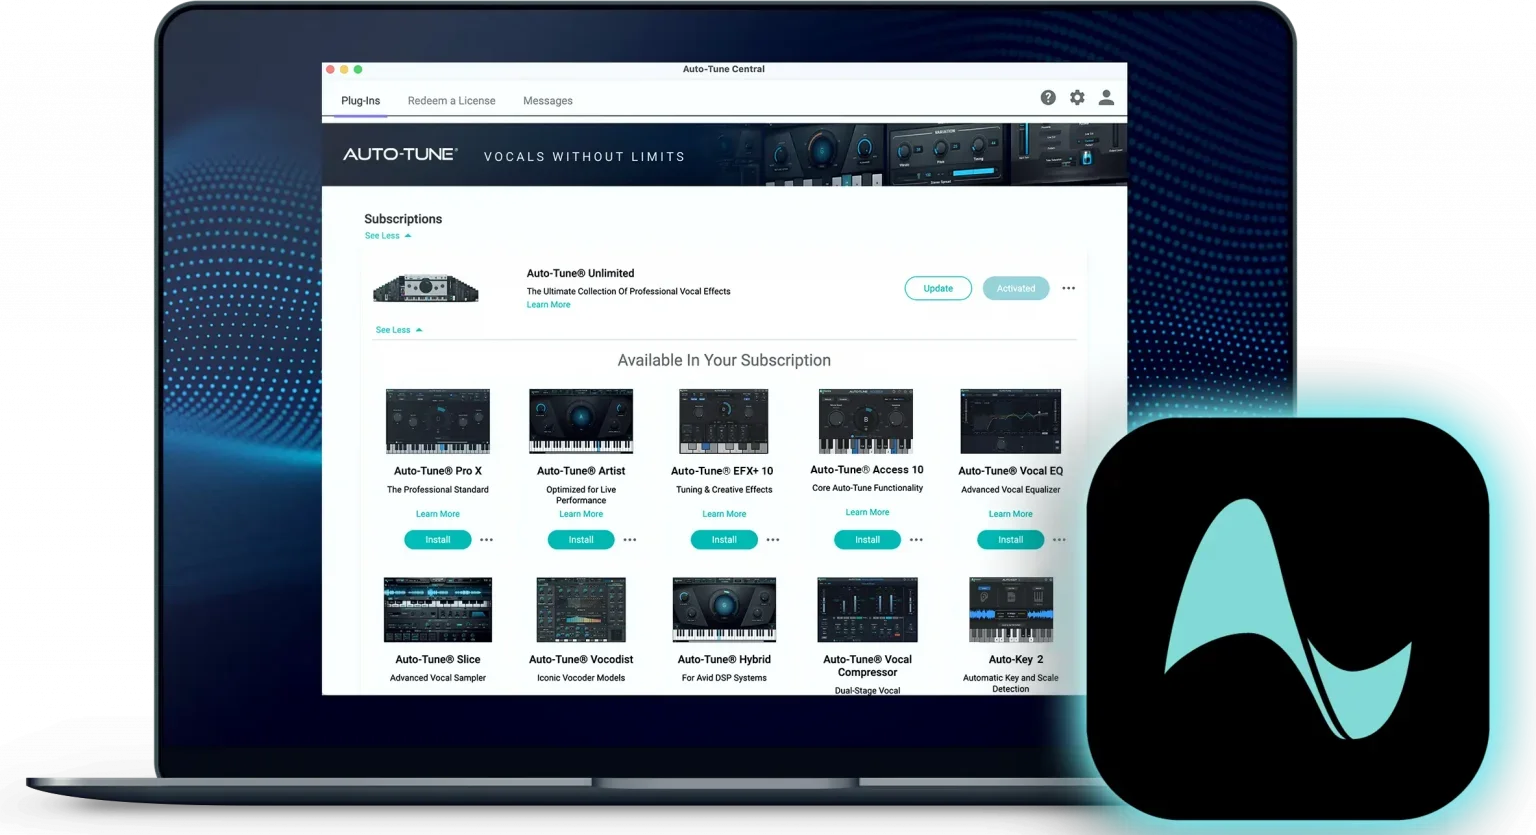Collapse Auto-Tune Unlimited See Less
This screenshot has height=835, width=1536.
click(x=399, y=330)
